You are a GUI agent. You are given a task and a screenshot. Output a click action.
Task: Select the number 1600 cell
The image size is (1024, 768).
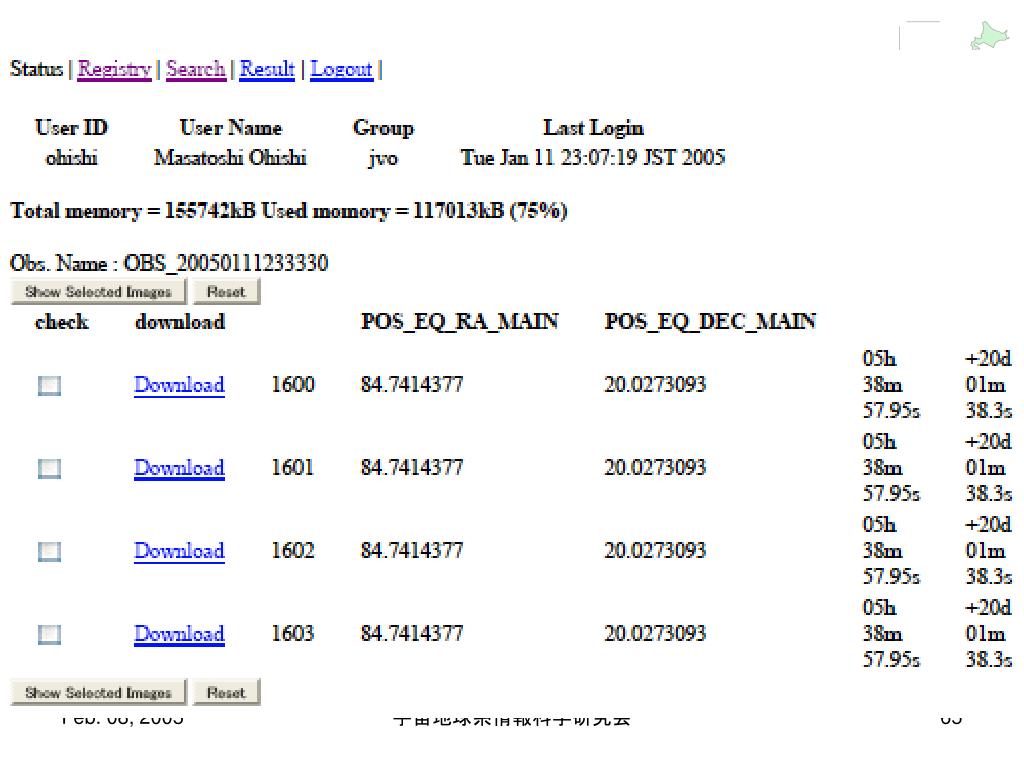293,384
